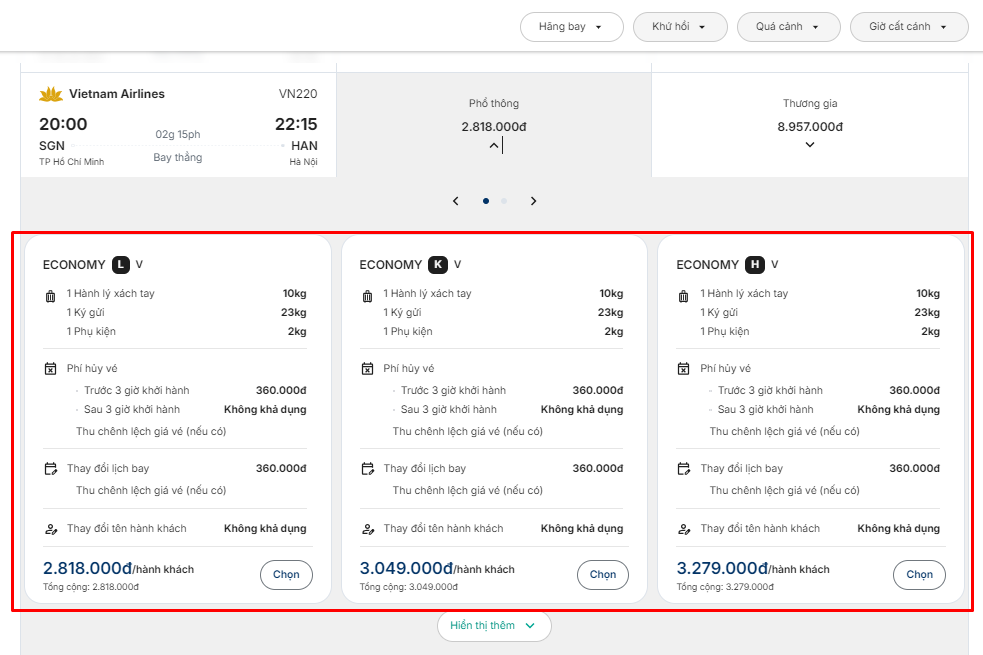Image resolution: width=983 pixels, height=655 pixels.
Task: Open the Khứ hồi trip type dropdown
Action: [679, 27]
